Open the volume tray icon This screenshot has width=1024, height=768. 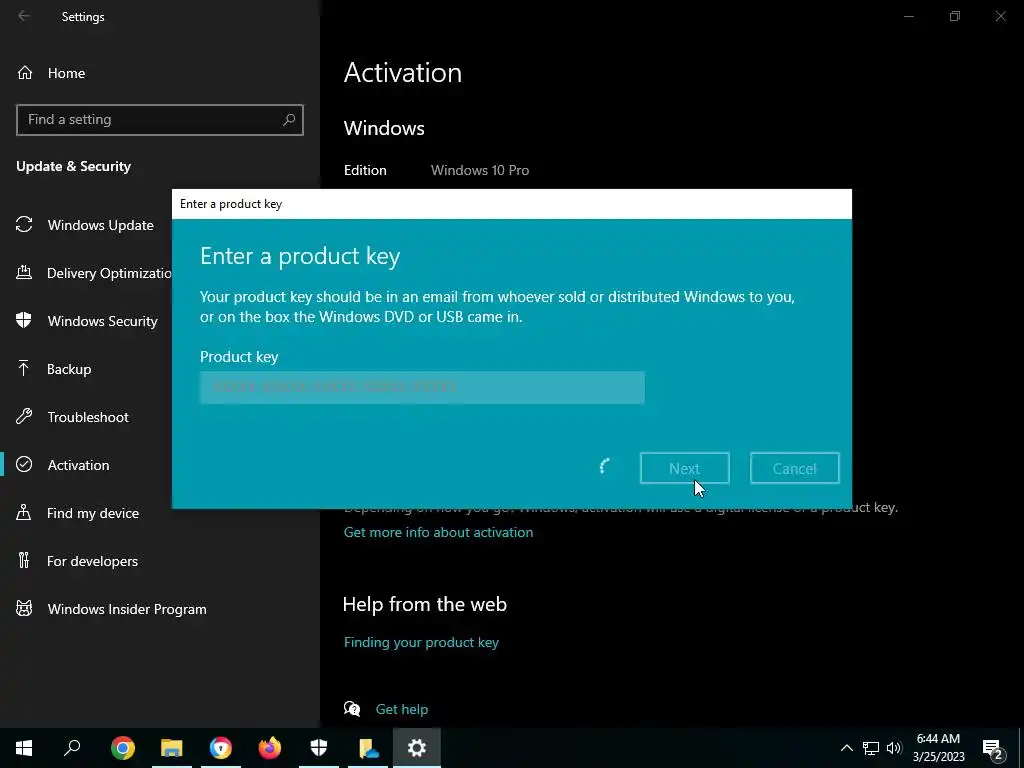point(894,748)
